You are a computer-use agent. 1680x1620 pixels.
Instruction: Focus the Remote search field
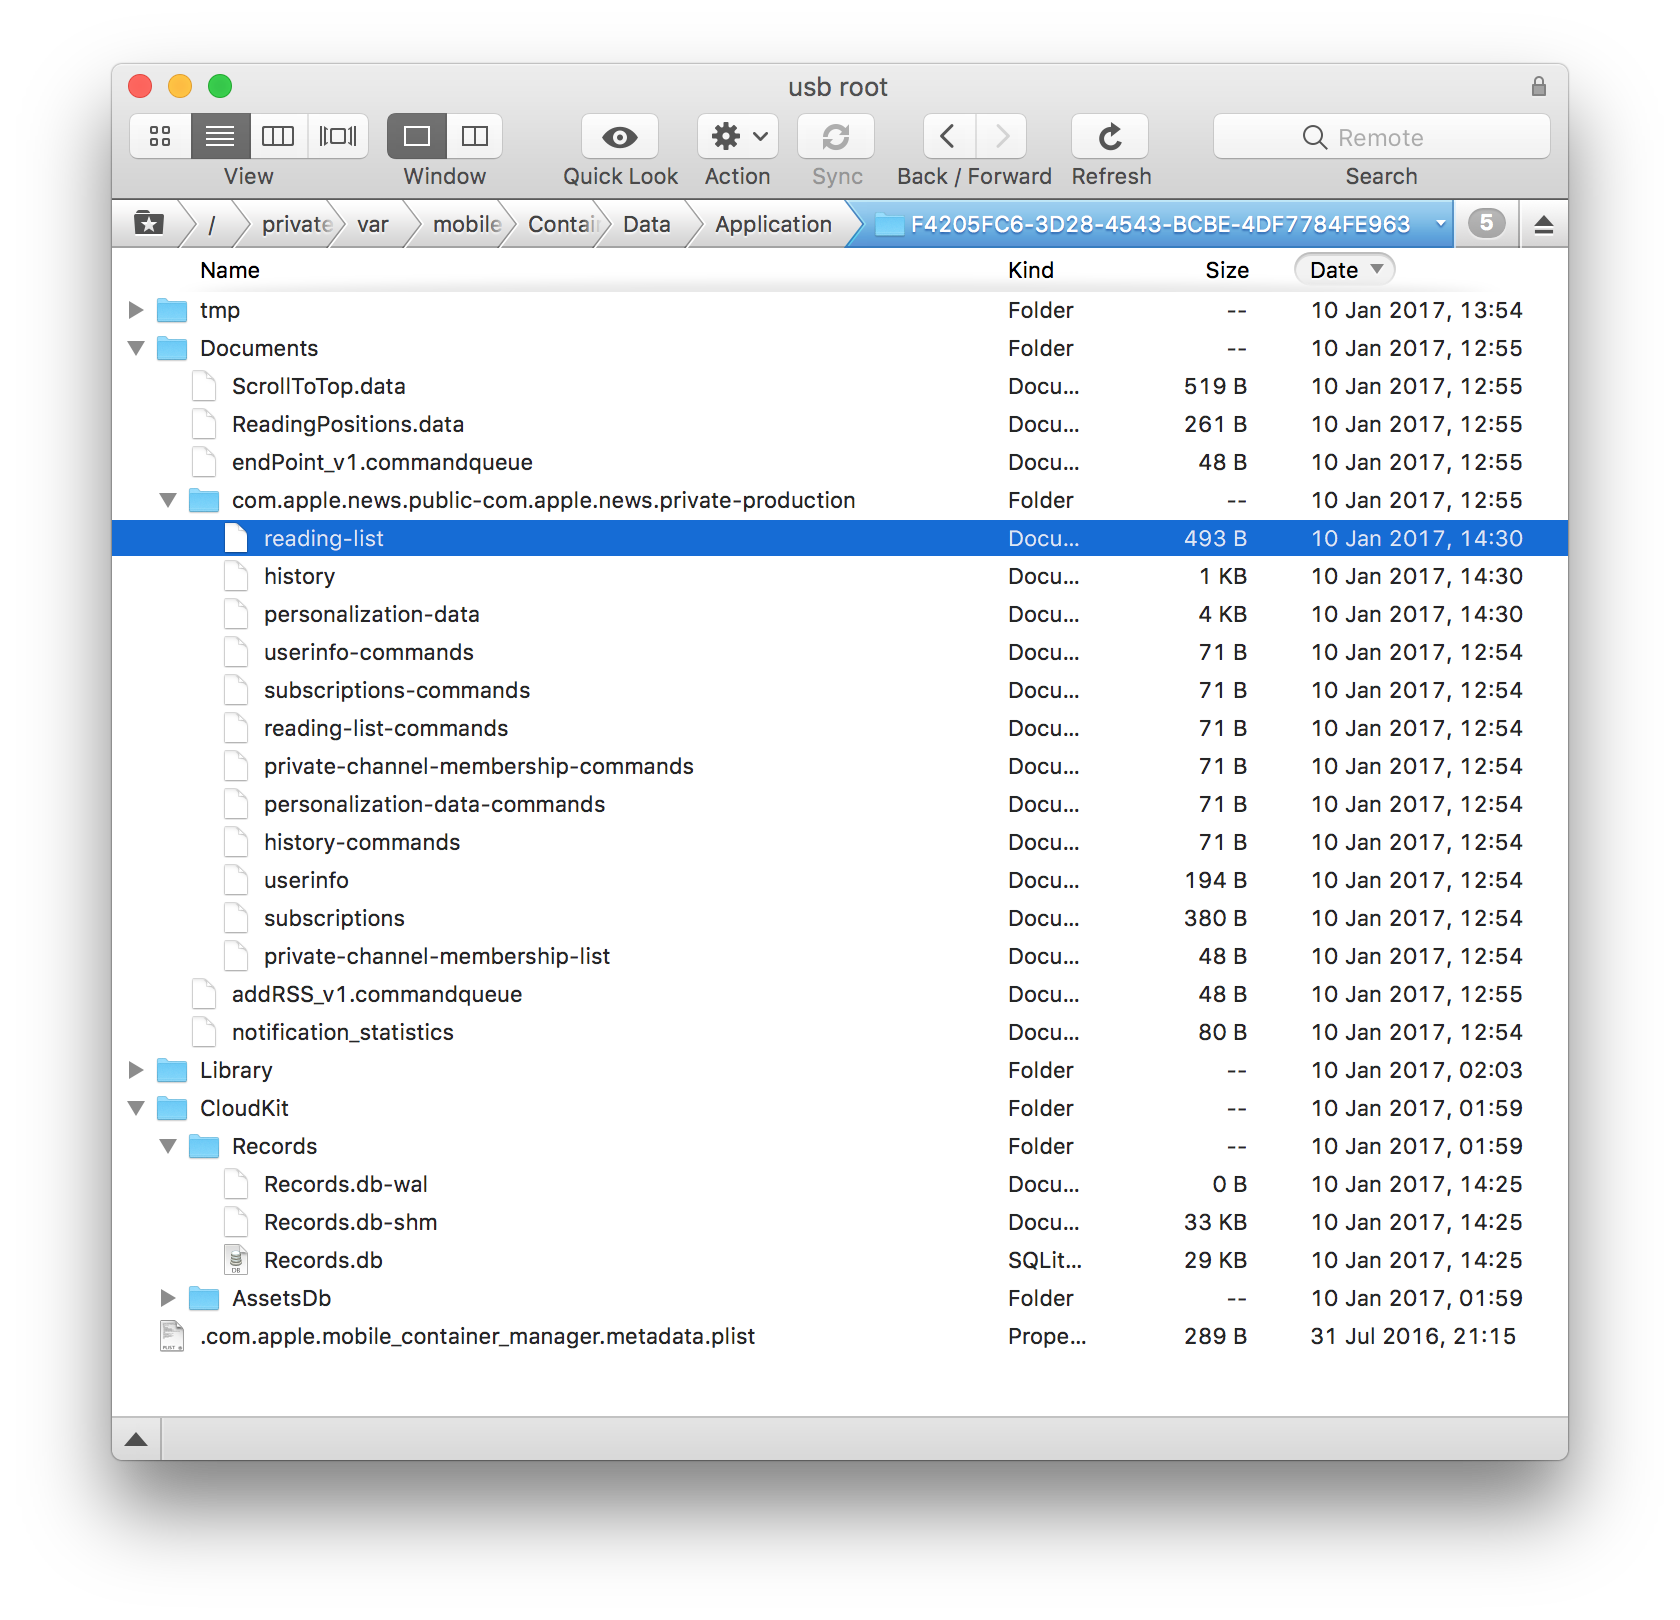1381,136
